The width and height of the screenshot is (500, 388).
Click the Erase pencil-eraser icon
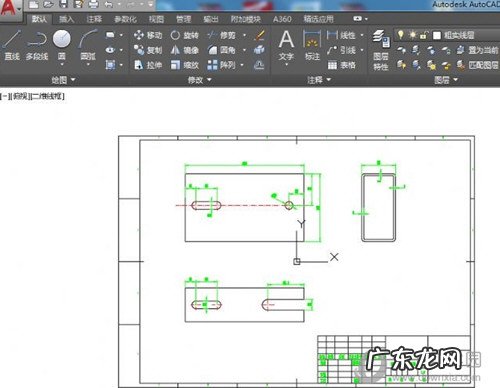[x=259, y=35]
